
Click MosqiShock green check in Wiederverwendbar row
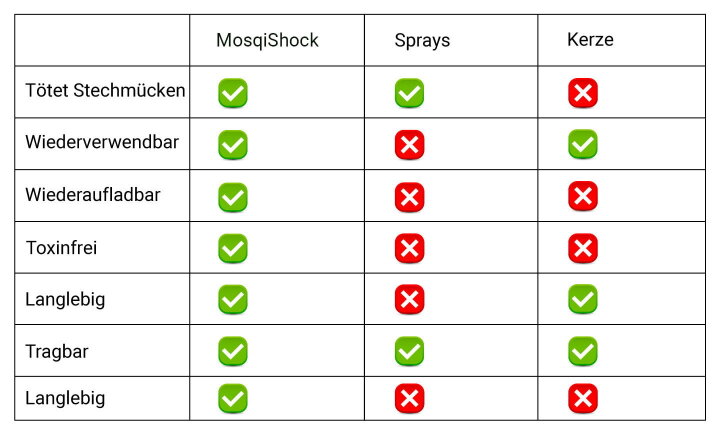click(233, 145)
